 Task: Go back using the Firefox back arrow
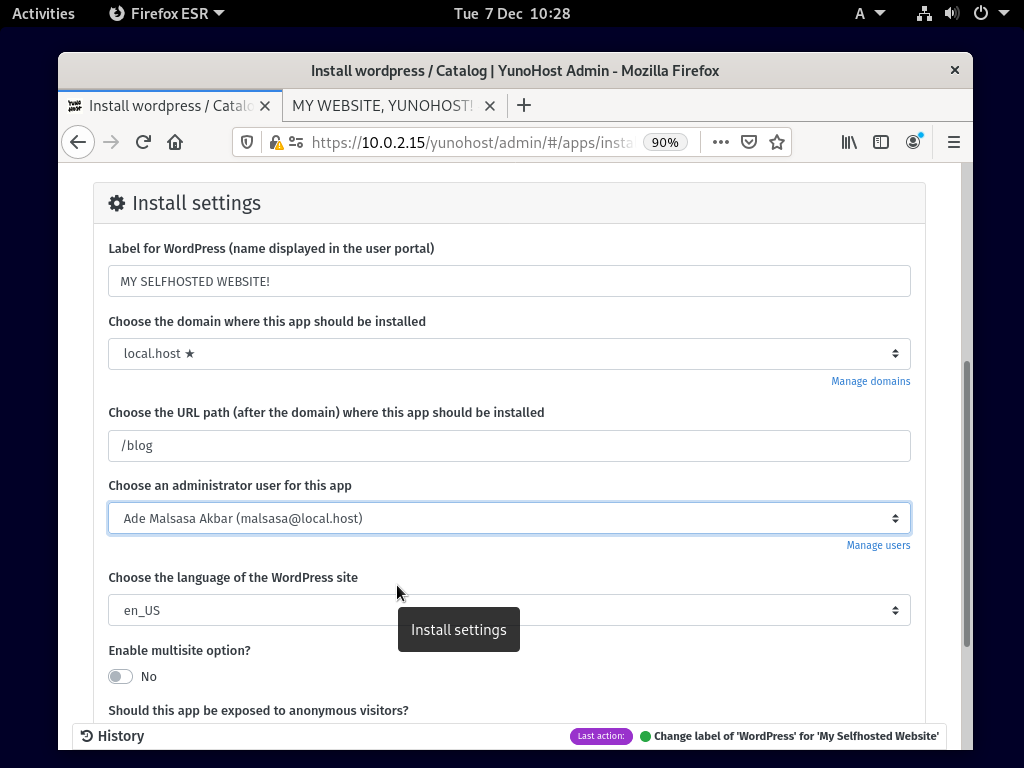click(x=78, y=142)
